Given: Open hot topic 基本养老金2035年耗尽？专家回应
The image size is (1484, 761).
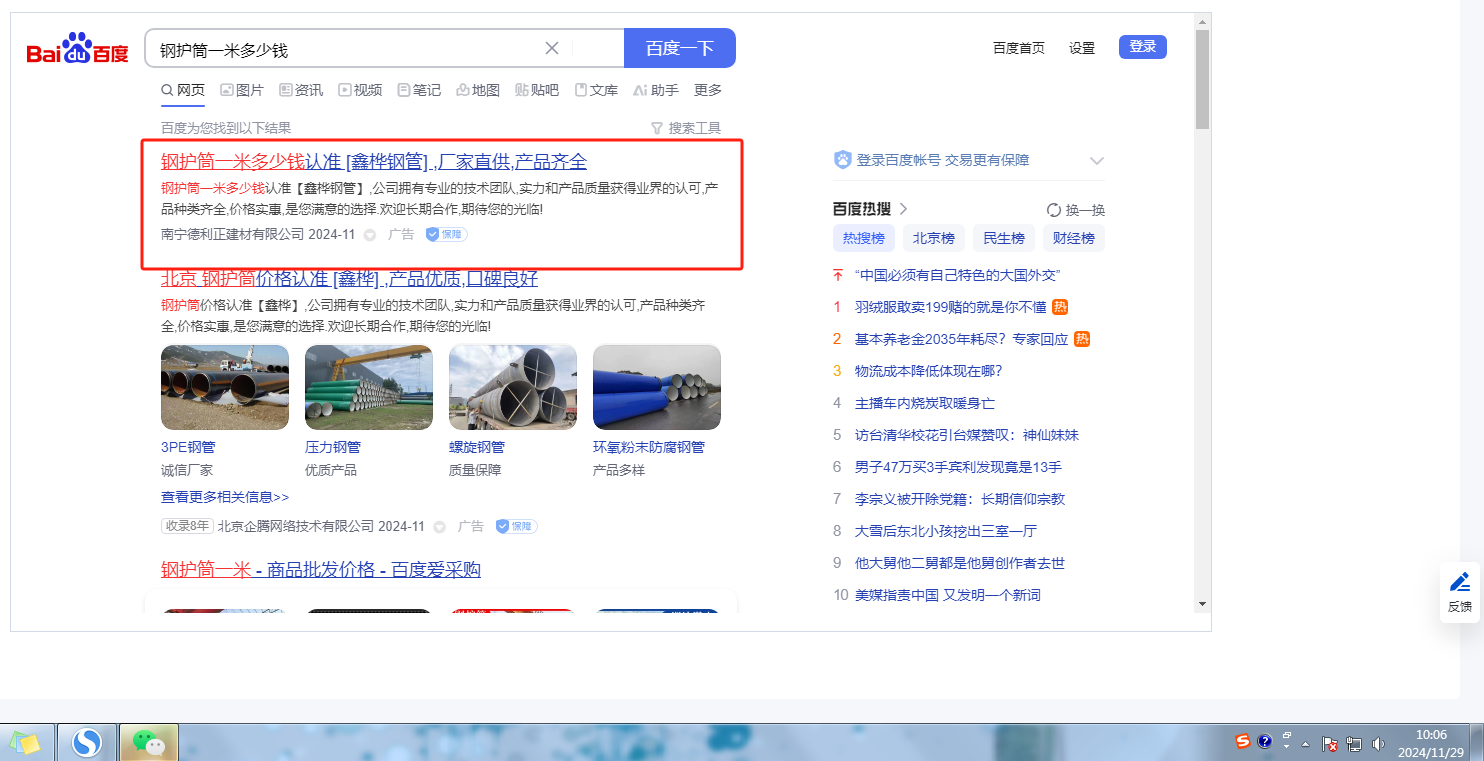Looking at the screenshot, I should point(961,339).
